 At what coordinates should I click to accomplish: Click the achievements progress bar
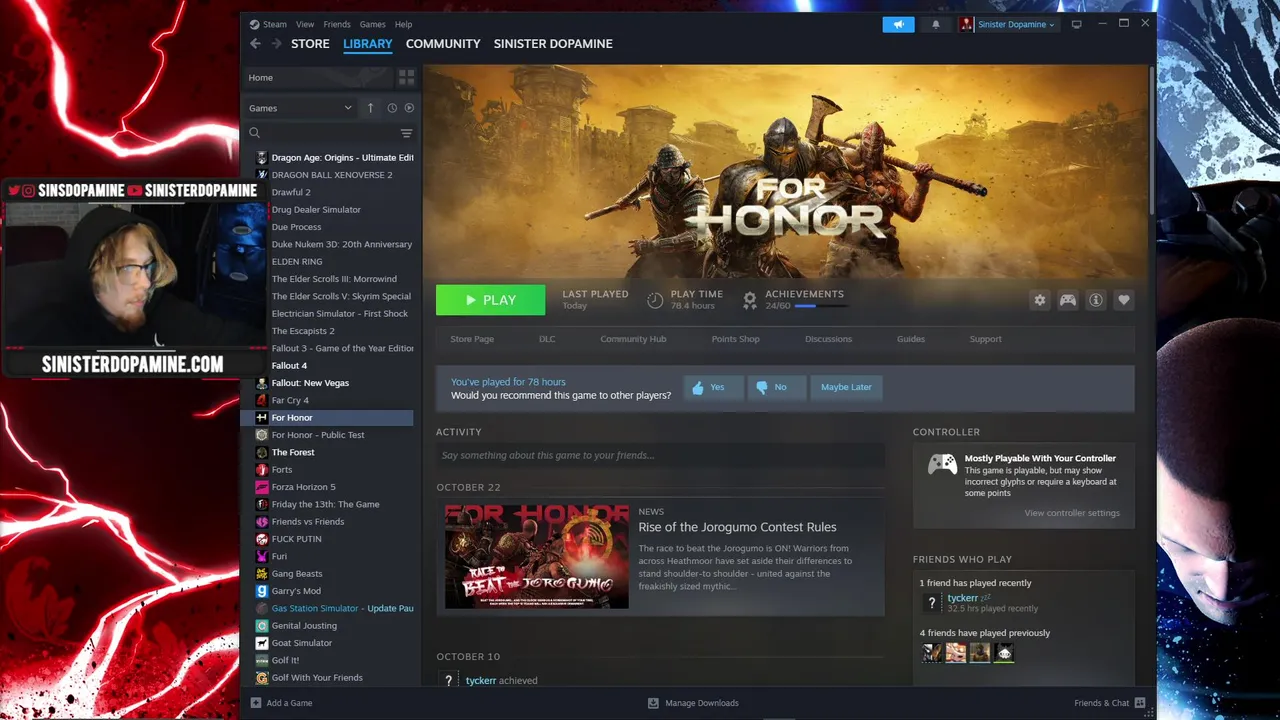821,306
